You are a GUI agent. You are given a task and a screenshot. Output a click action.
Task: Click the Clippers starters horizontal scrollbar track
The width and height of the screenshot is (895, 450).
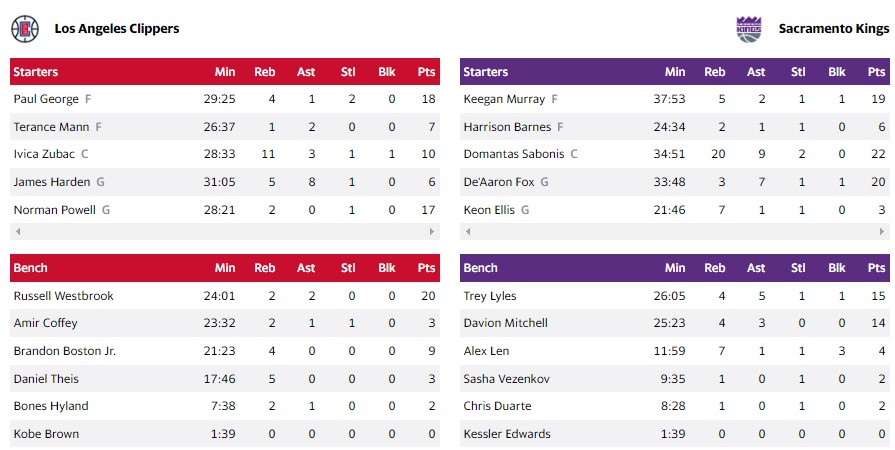point(225,232)
